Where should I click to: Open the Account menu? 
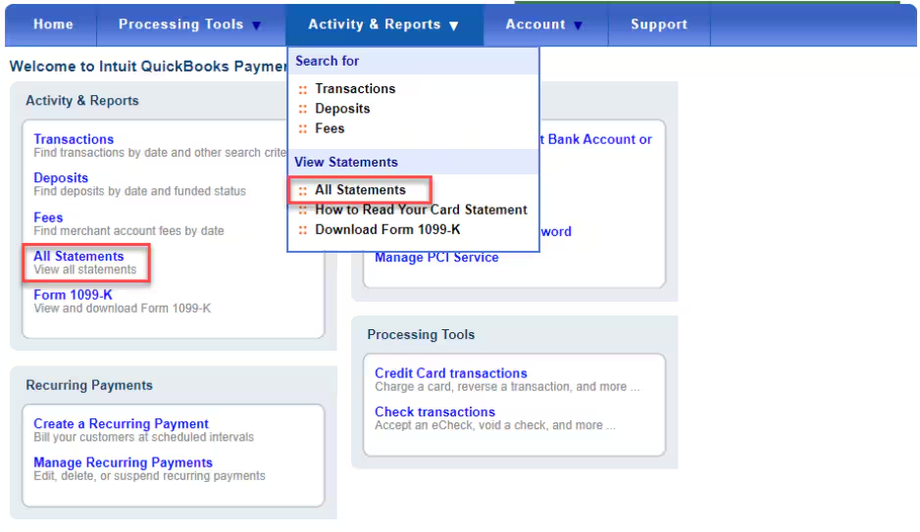tap(545, 25)
